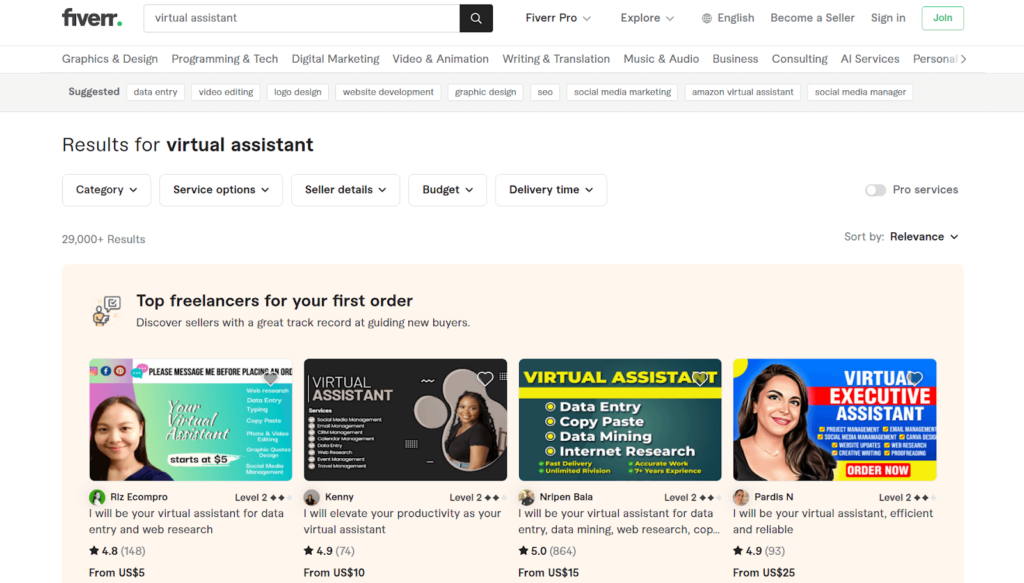1024x583 pixels.
Task: Save Nripen Bala gig with heart
Action: coord(699,378)
